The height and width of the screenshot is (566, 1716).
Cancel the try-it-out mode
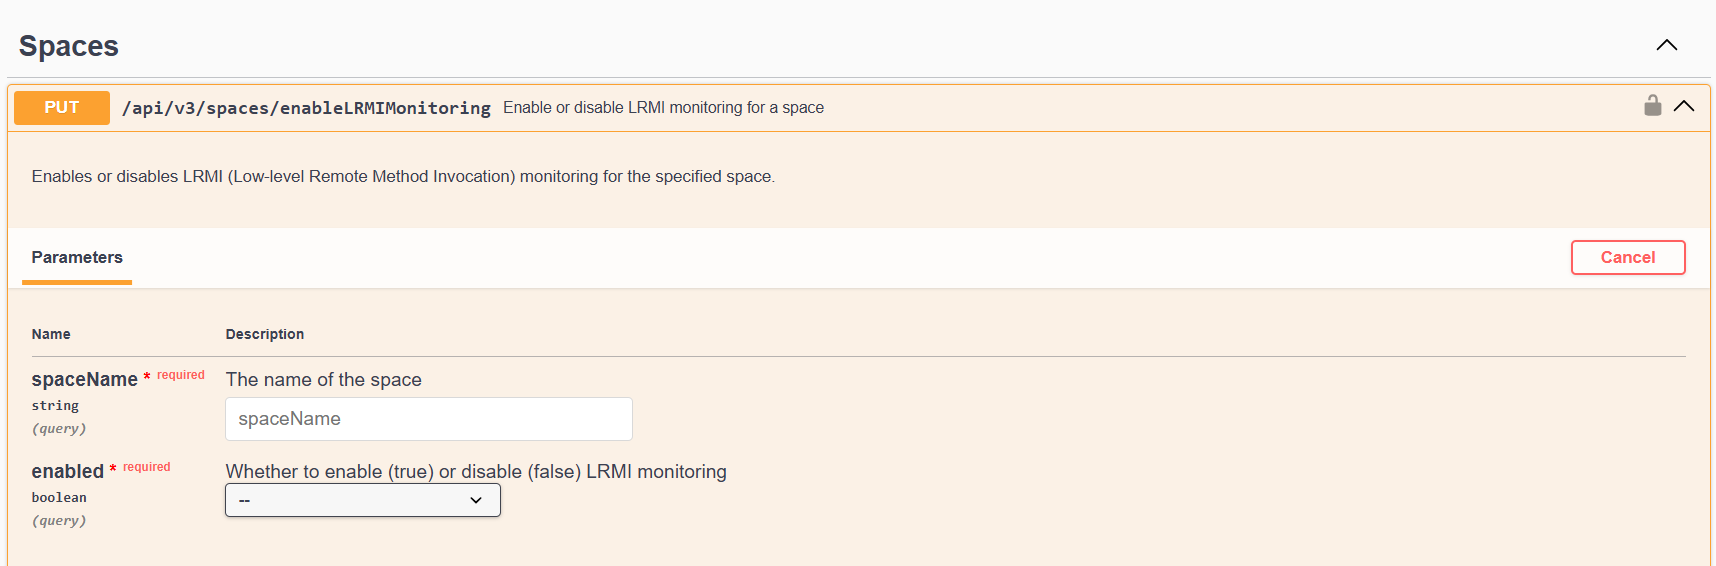click(1628, 257)
